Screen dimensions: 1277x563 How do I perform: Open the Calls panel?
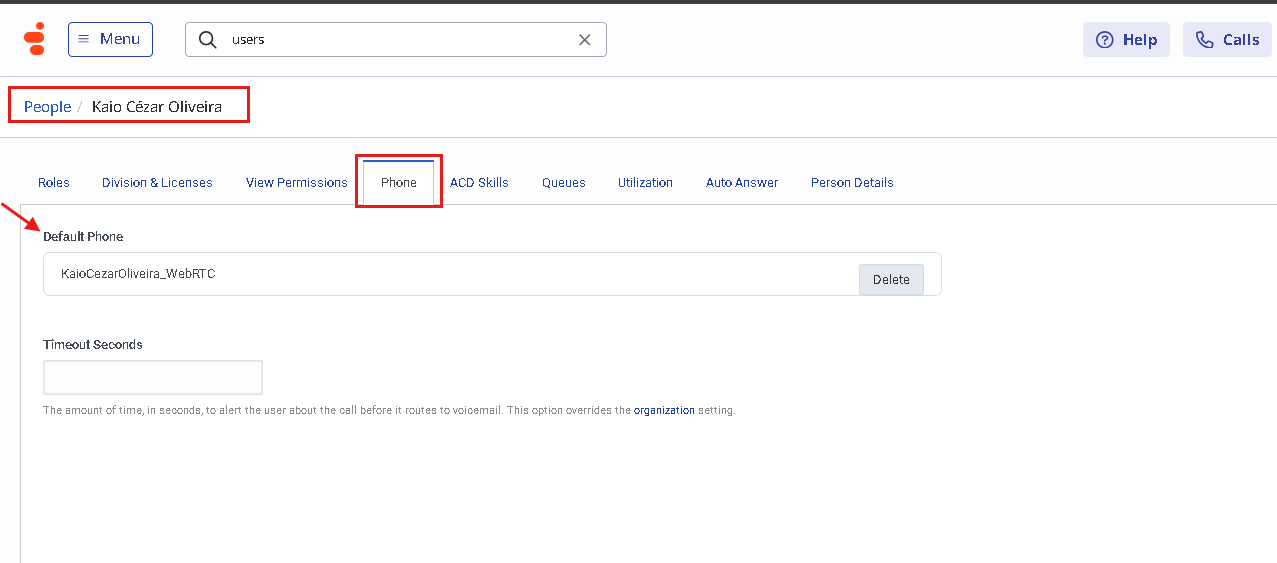coord(1227,40)
